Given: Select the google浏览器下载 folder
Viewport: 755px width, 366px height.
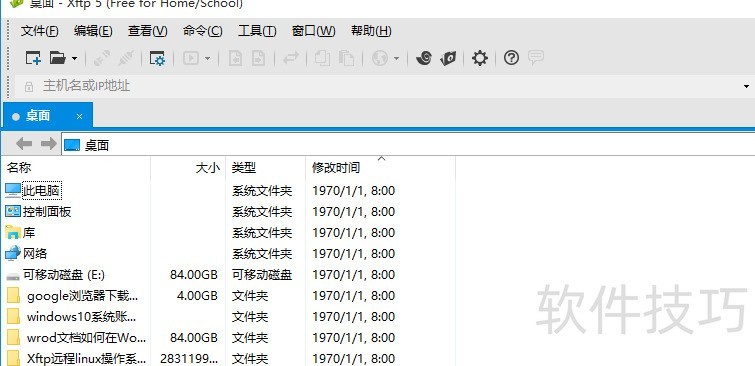Looking at the screenshot, I should click(82, 296).
